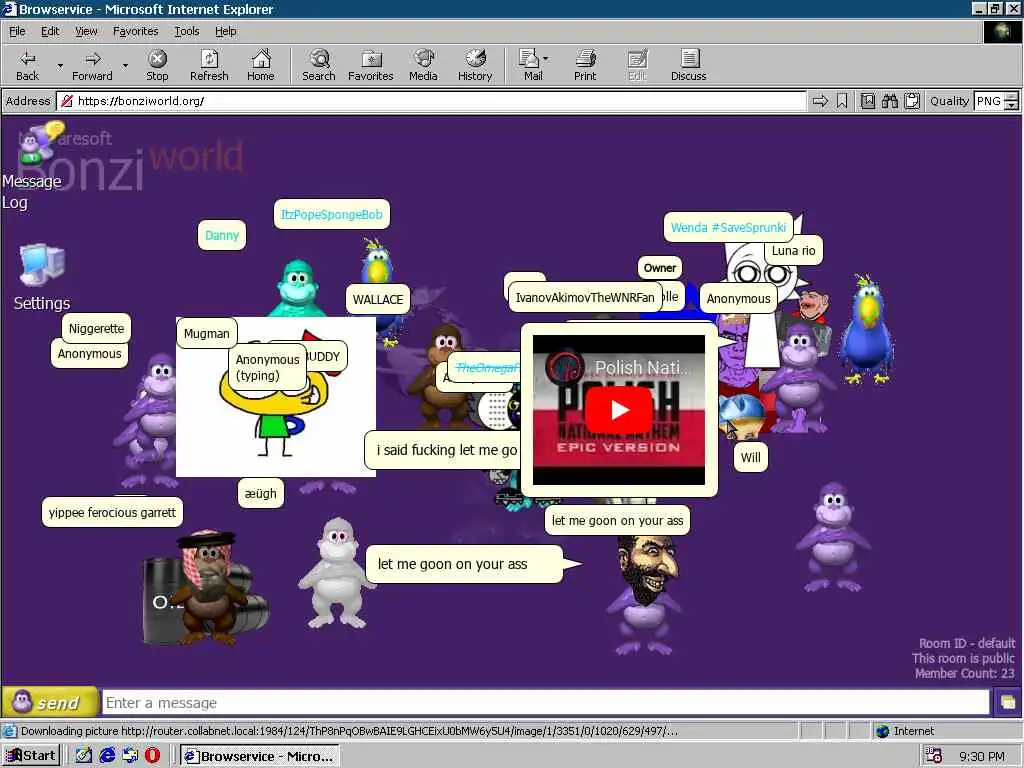The height and width of the screenshot is (768, 1024).
Task: Click the Danny name tag
Action: point(222,235)
